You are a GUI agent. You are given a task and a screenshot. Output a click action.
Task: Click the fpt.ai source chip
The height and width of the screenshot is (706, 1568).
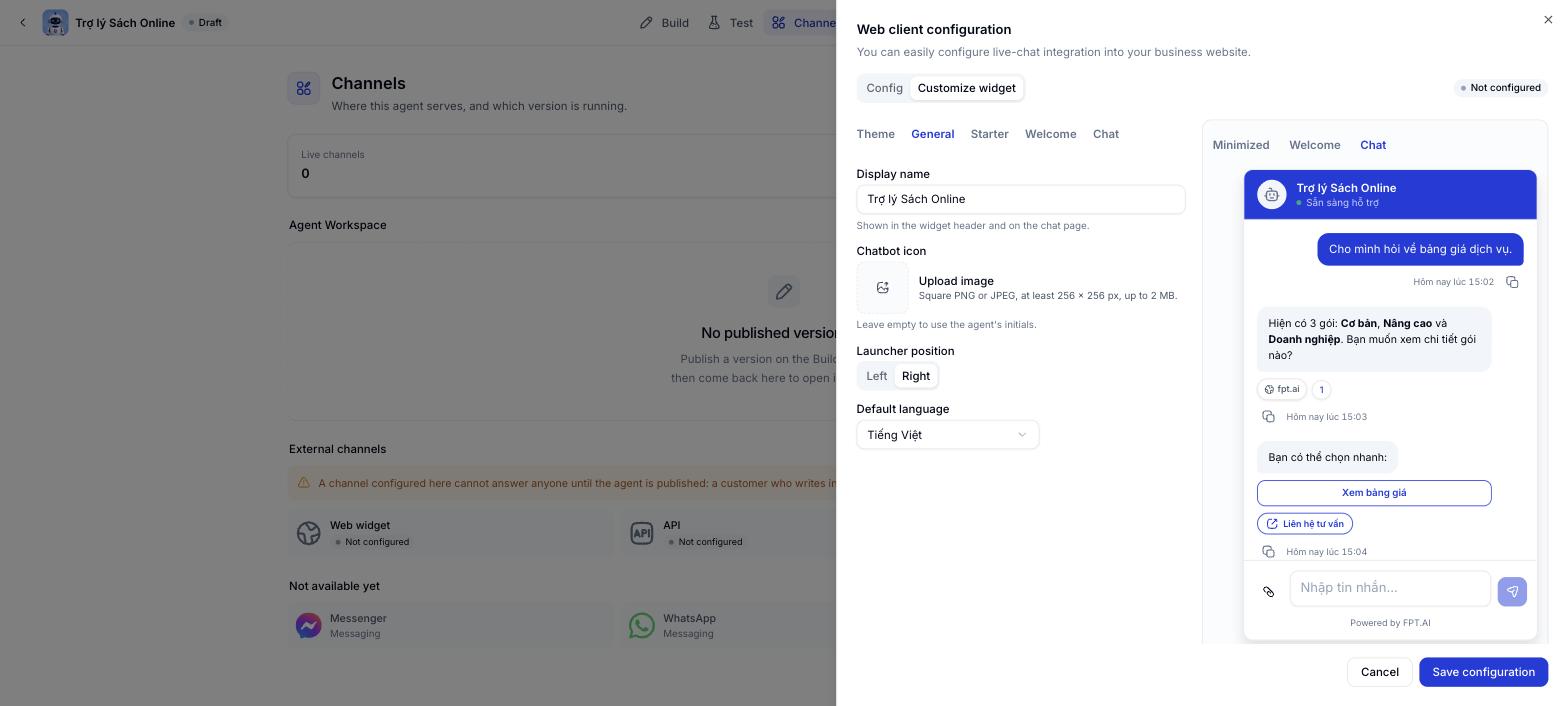[x=1281, y=389]
